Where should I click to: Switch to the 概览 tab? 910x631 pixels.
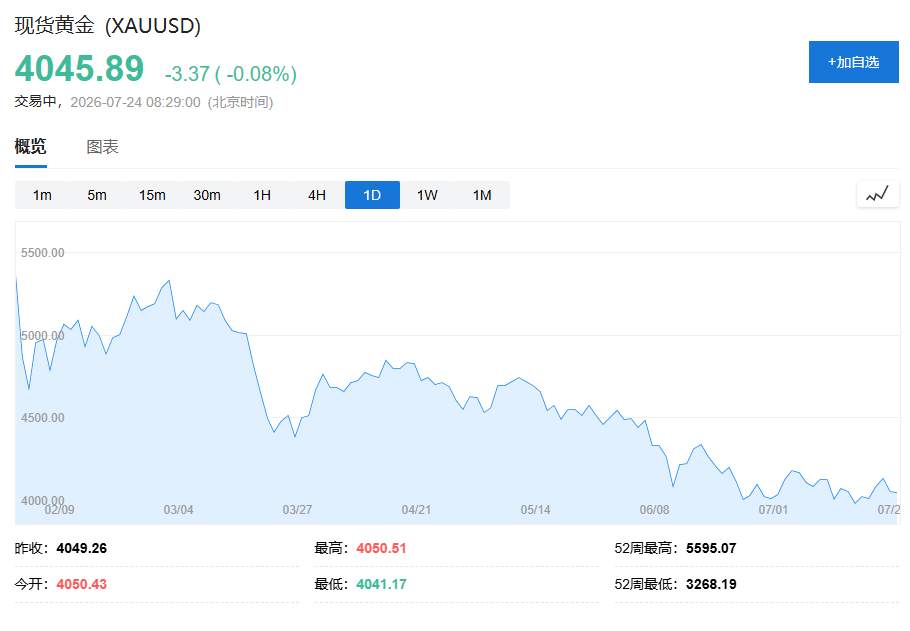[x=30, y=146]
